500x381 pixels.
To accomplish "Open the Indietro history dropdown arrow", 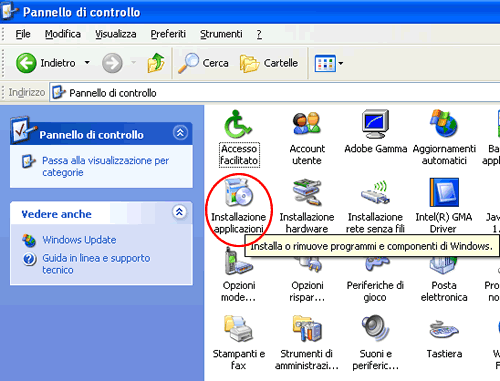I will point(87,62).
